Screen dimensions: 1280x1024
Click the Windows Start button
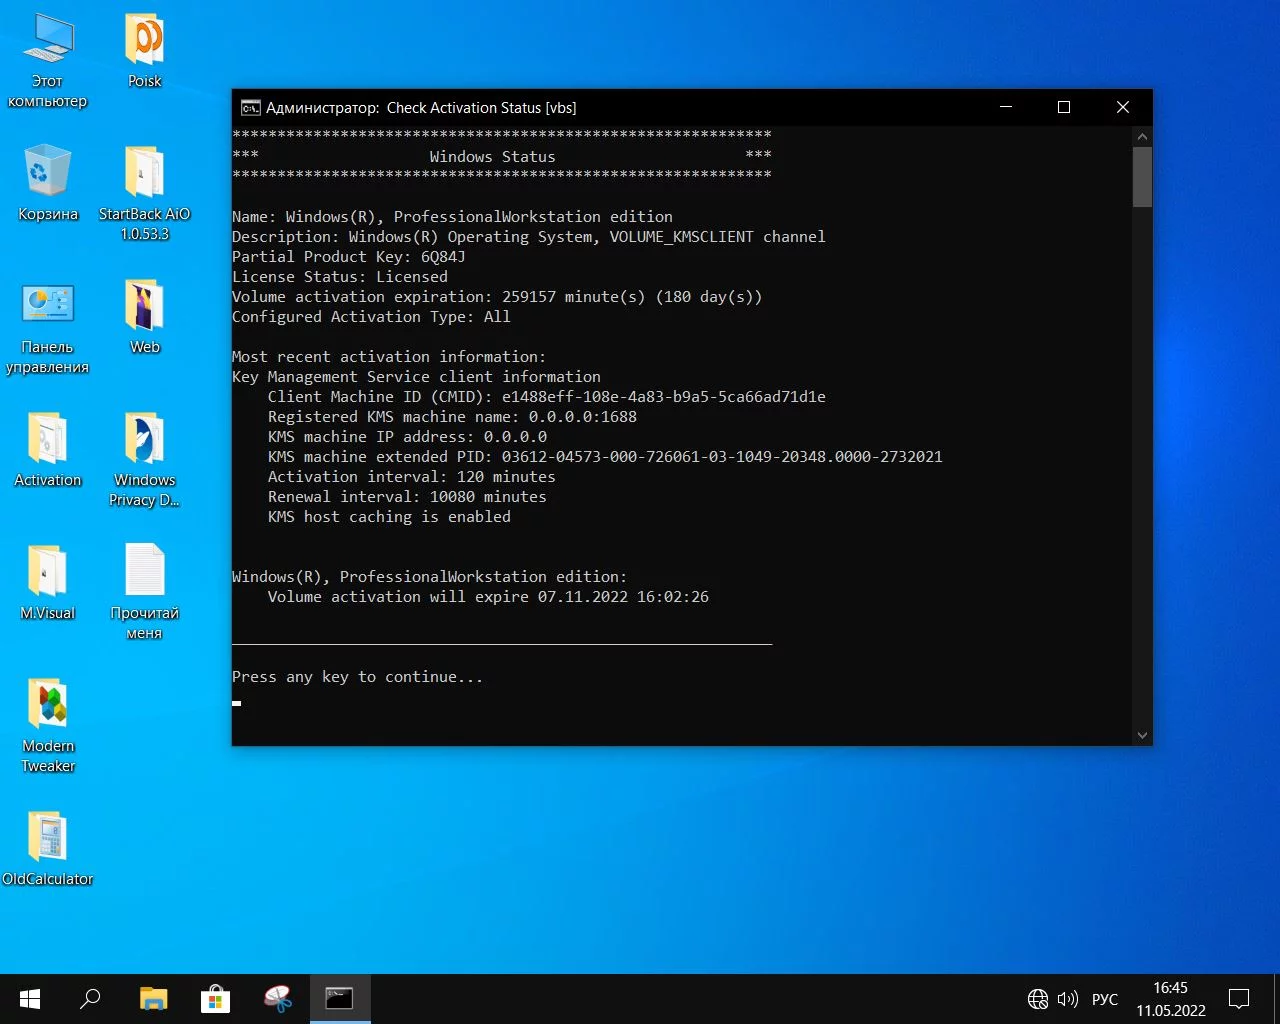[x=30, y=999]
